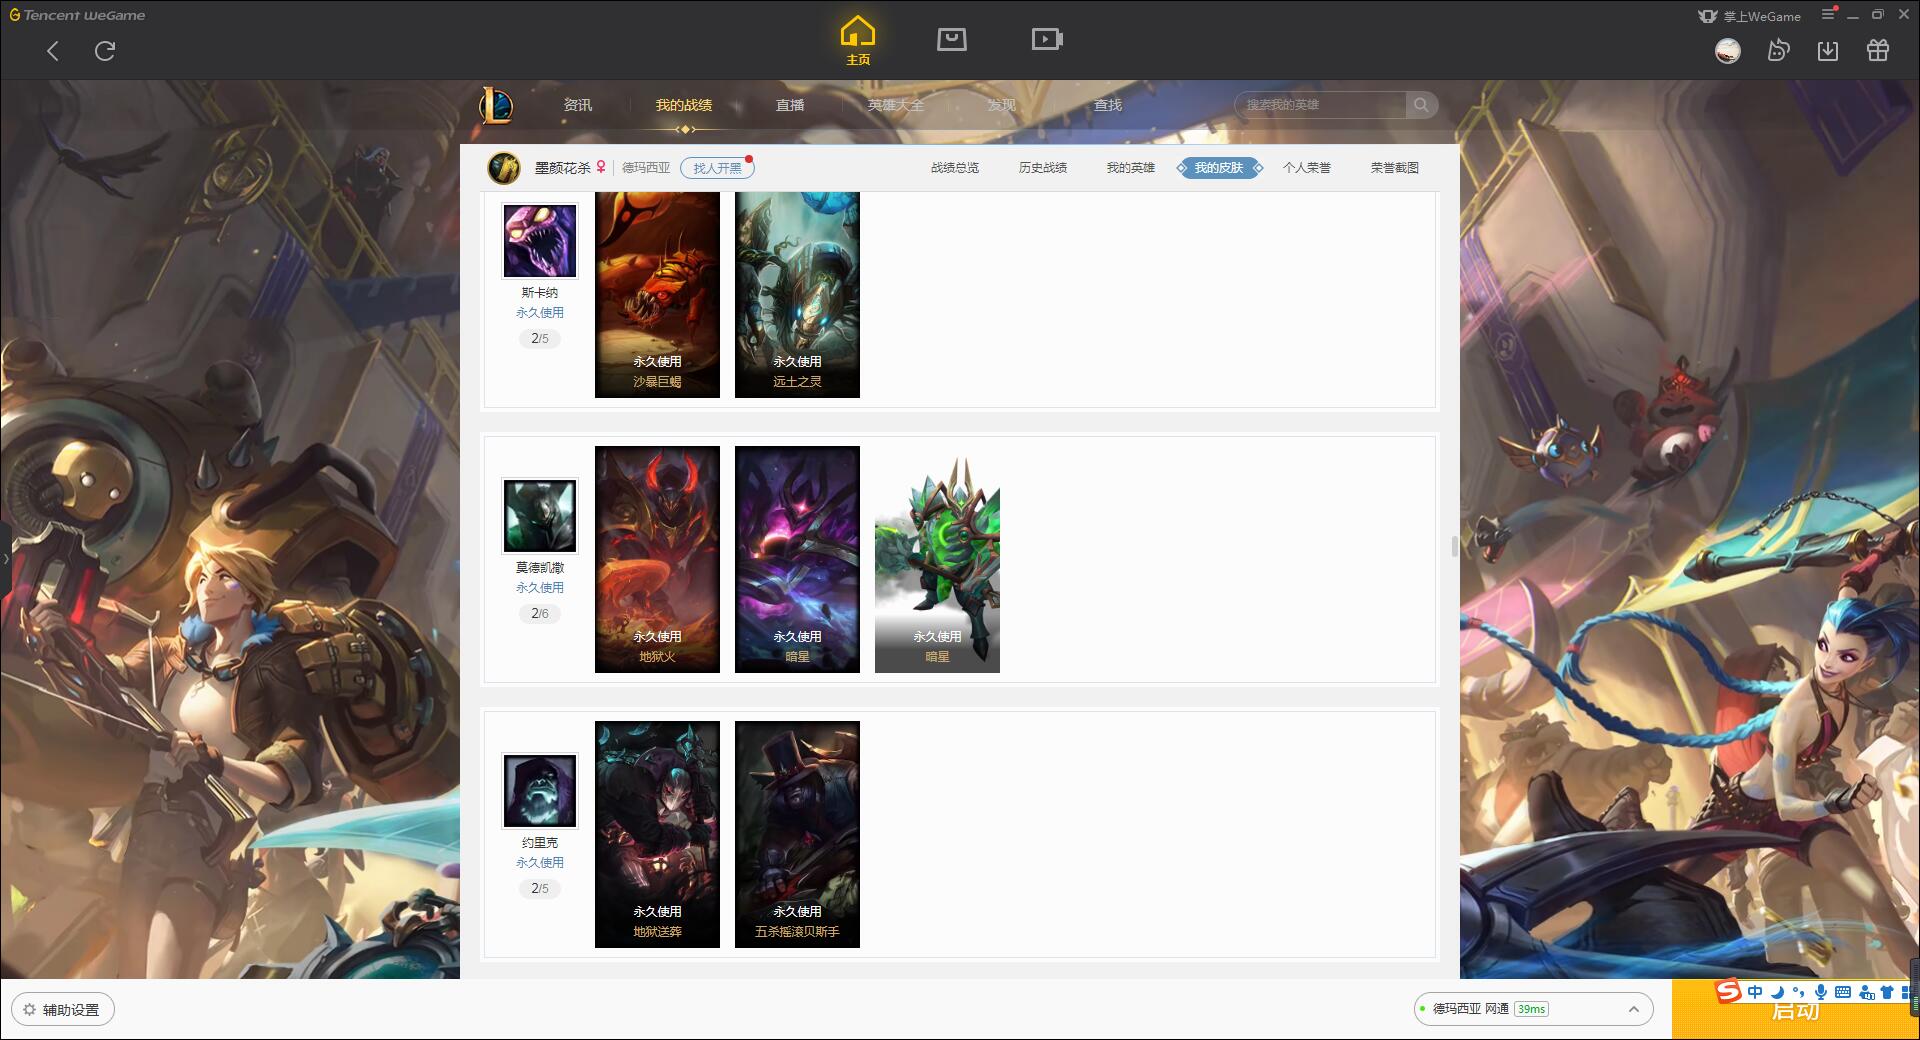Open the Sogou skin shirt icon
The image size is (1920, 1040).
(1888, 992)
